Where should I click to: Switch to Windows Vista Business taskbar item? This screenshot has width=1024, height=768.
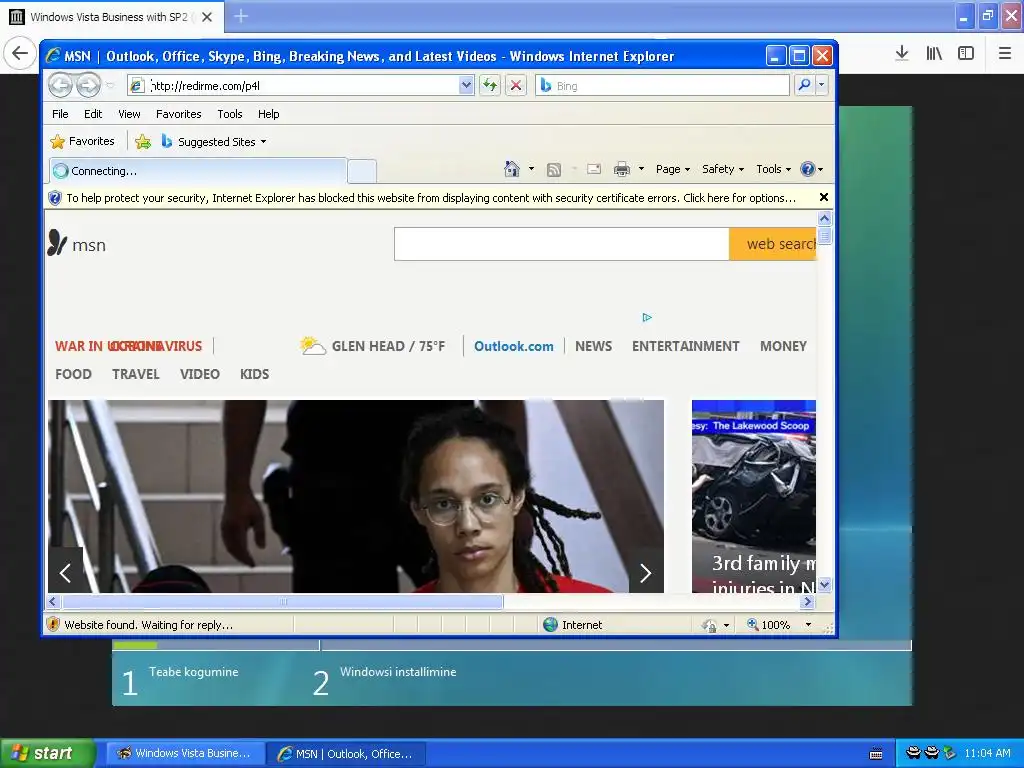(x=185, y=753)
